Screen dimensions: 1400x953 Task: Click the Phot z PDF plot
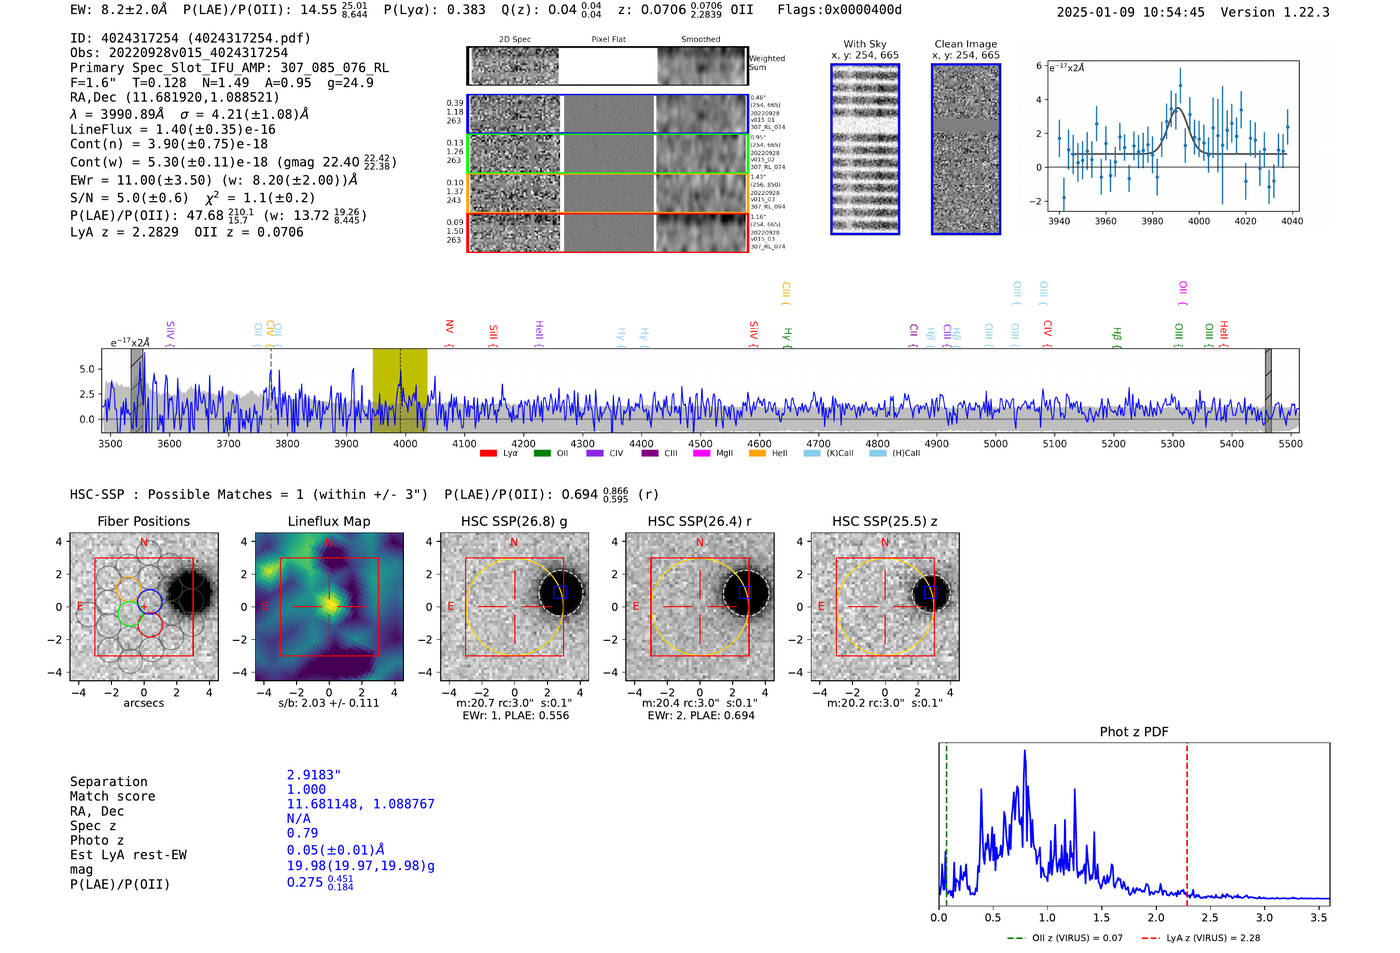(x=1134, y=824)
